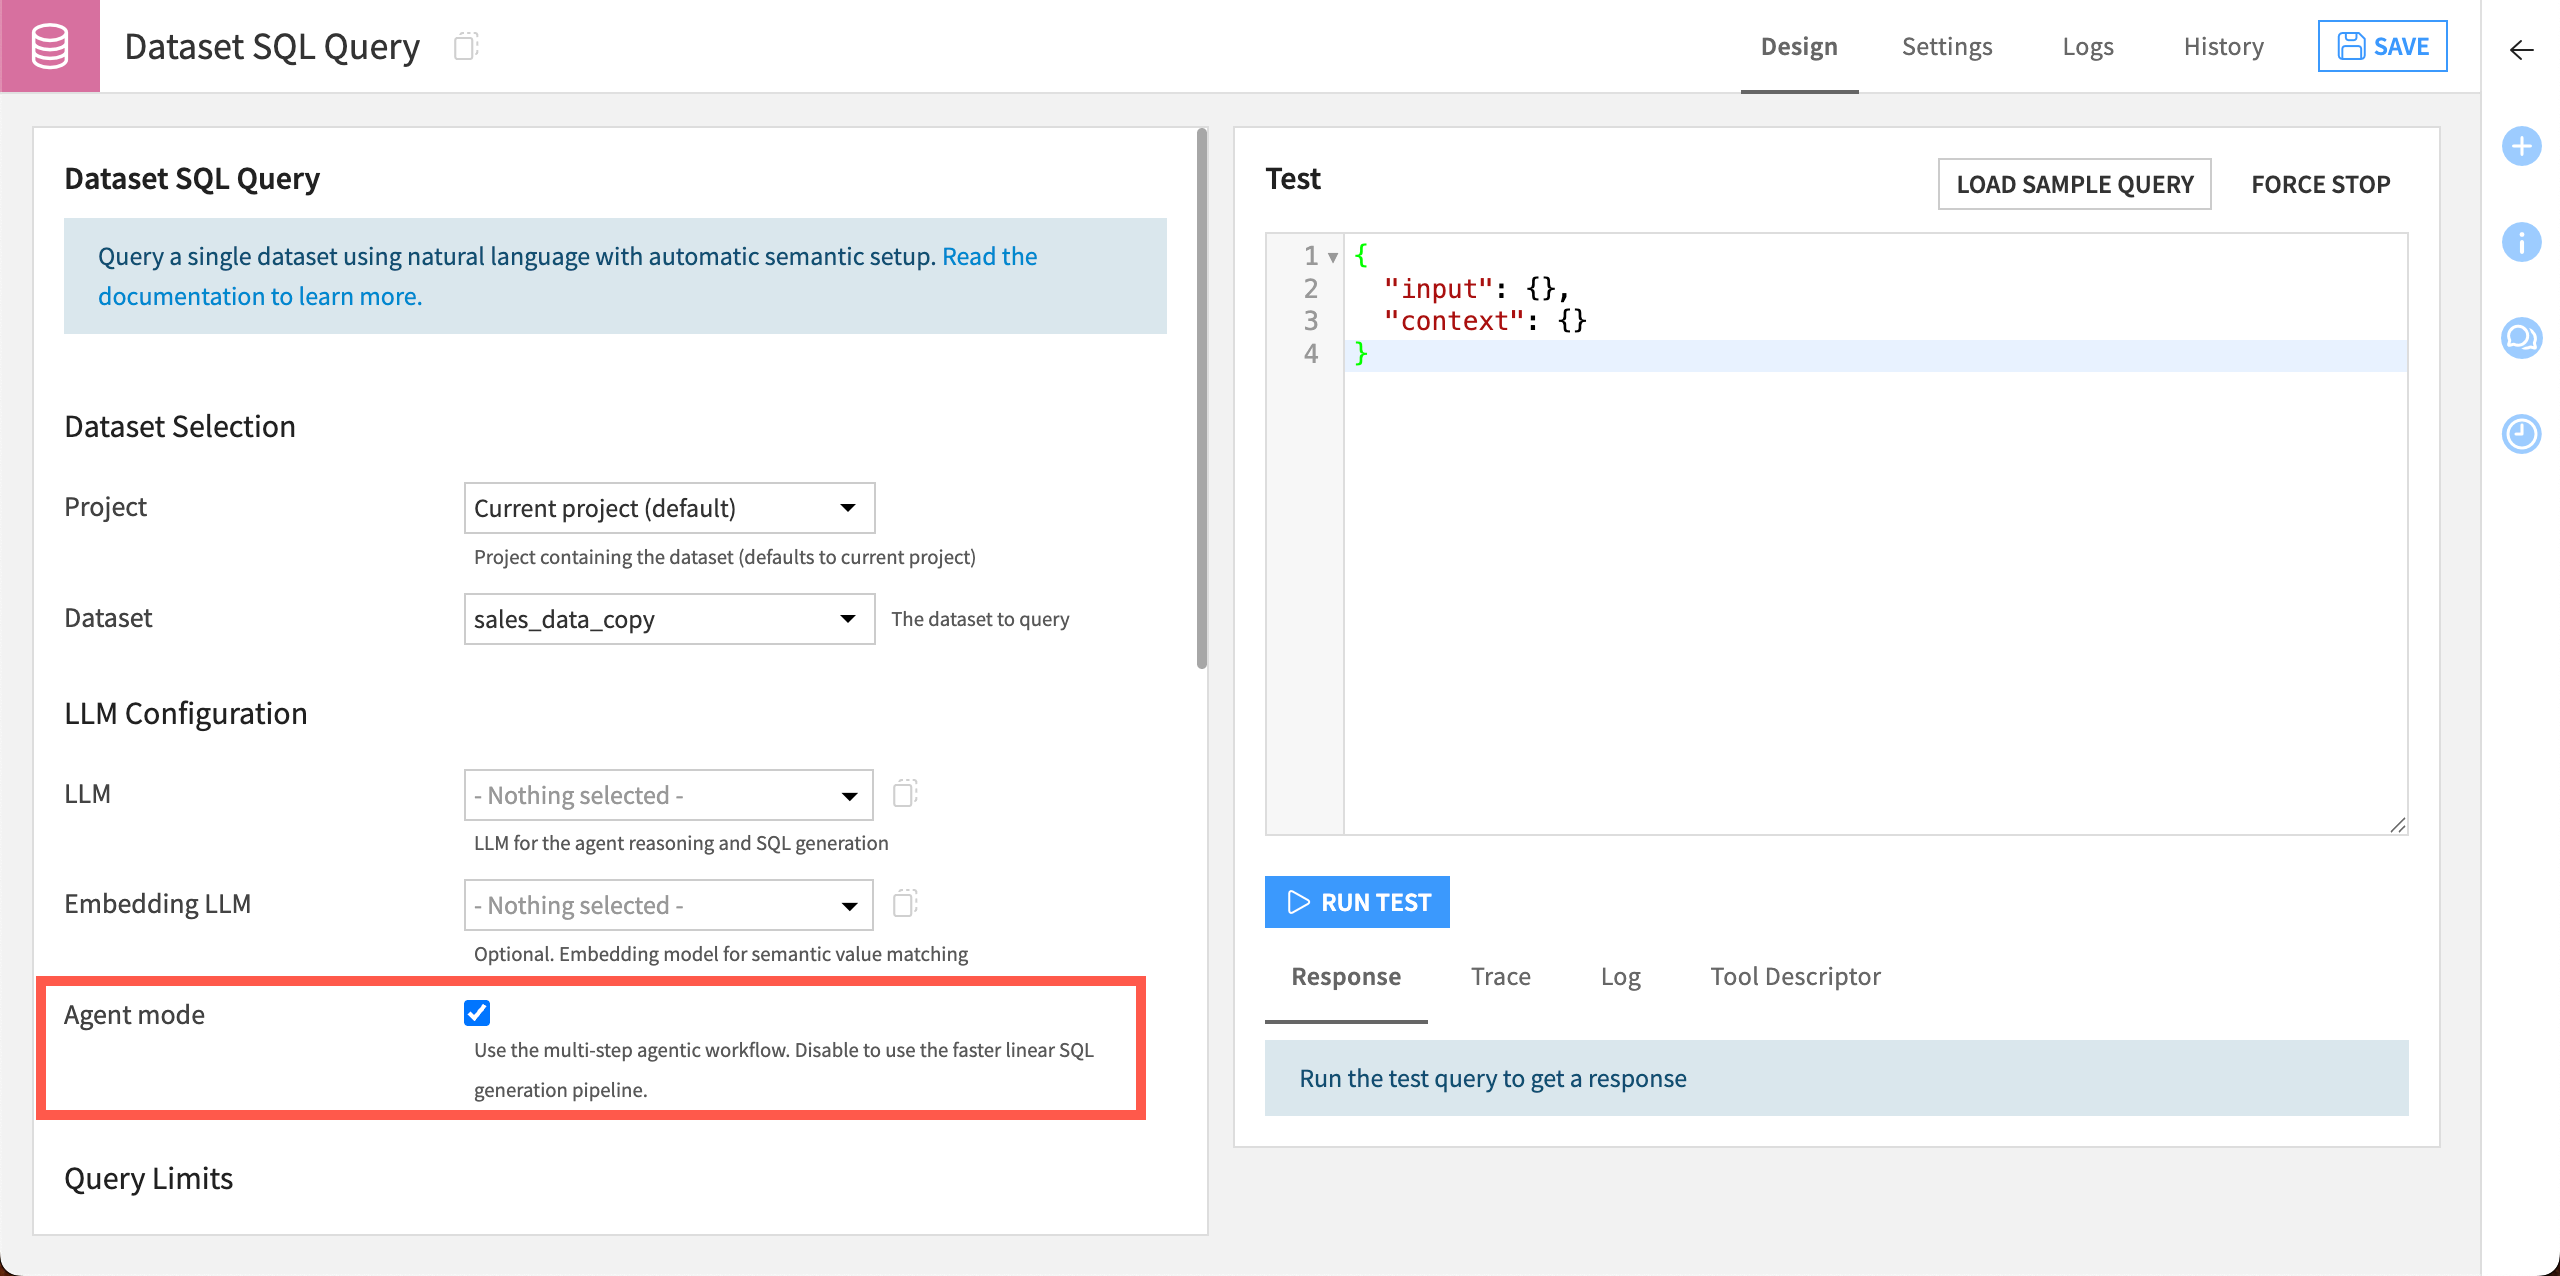
Task: Click the copy icon beside the title
Action: 466,46
